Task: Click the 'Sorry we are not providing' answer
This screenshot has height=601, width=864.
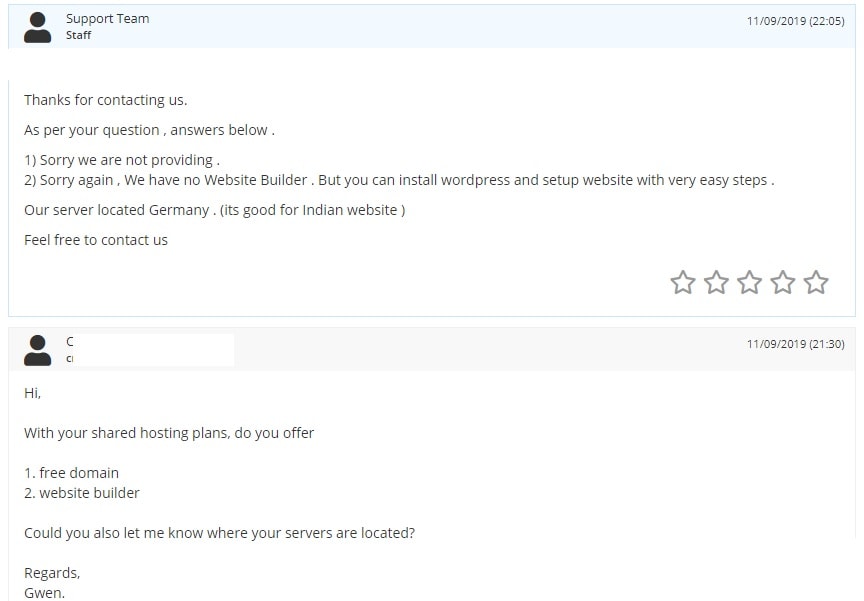Action: pyautogui.click(x=122, y=160)
